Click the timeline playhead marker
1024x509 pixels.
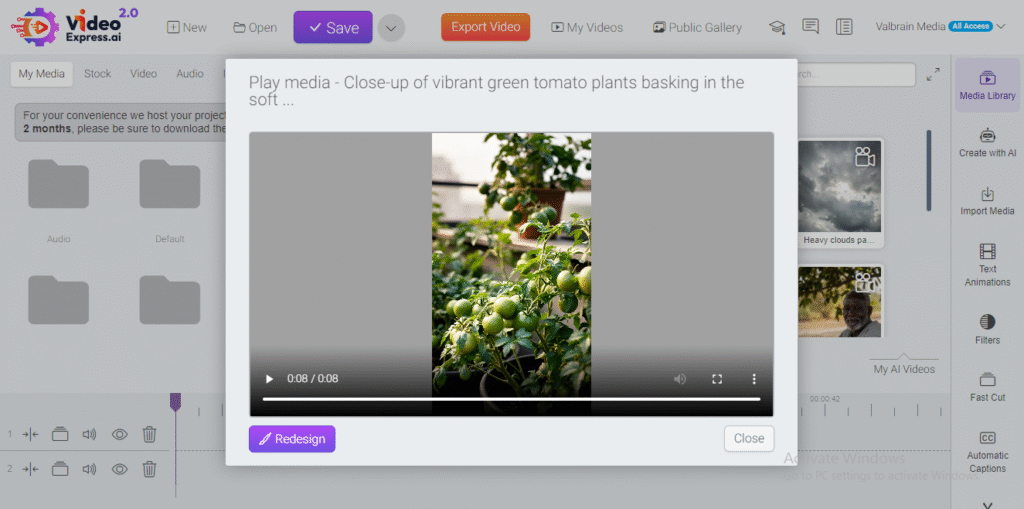coord(175,402)
